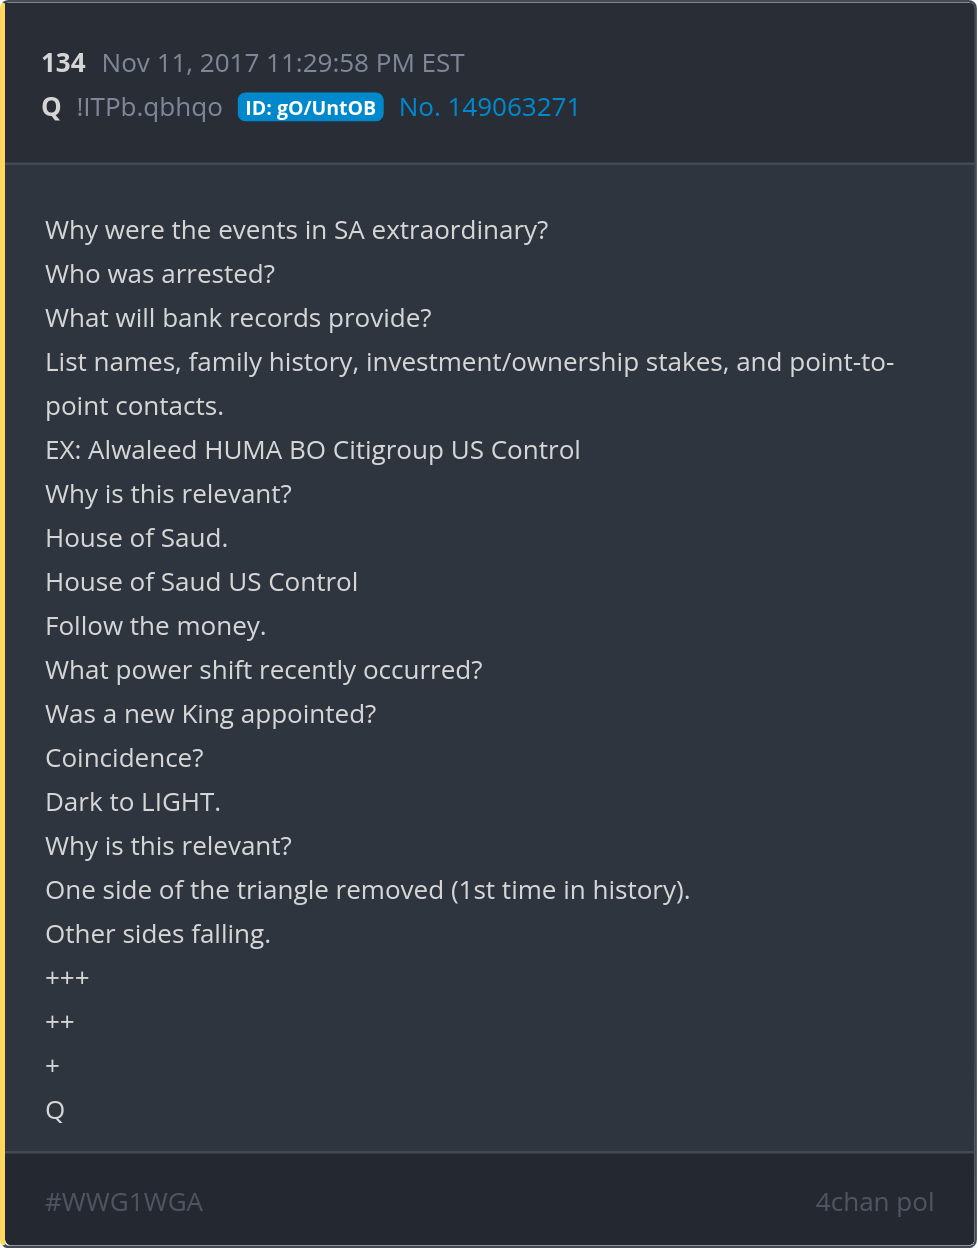Click the "Coincidence?" line
Viewport: 978px width, 1248px height.
(124, 758)
